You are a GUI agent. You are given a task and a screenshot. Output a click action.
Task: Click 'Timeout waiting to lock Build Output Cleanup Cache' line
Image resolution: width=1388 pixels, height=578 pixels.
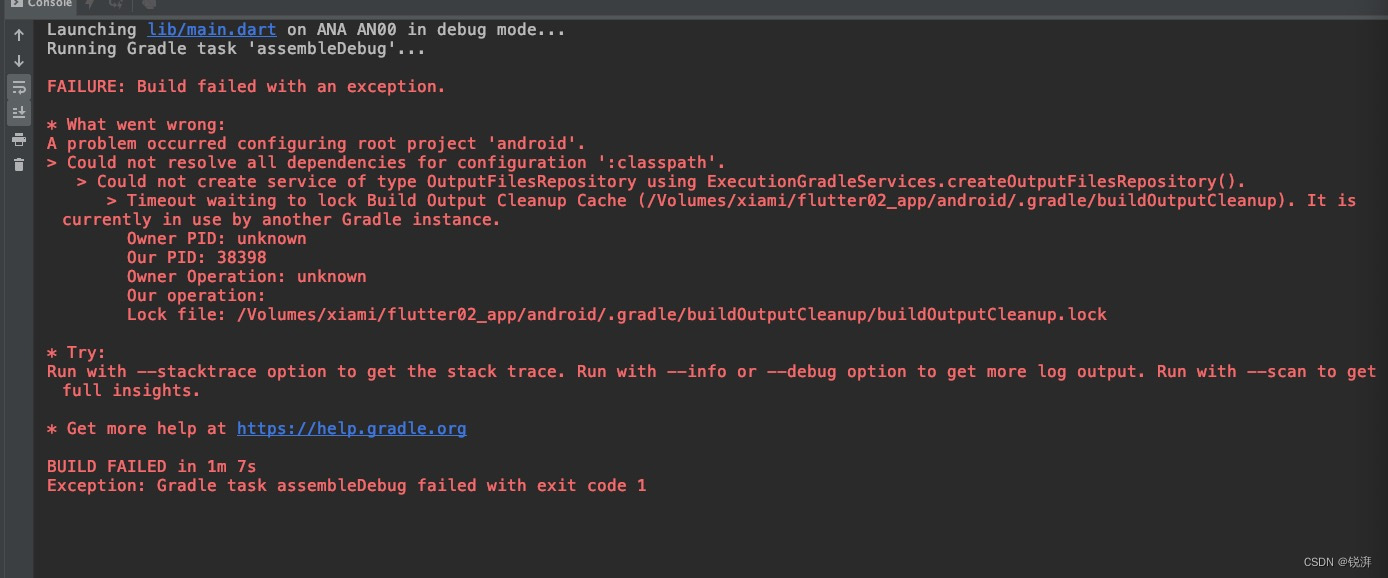click(731, 201)
